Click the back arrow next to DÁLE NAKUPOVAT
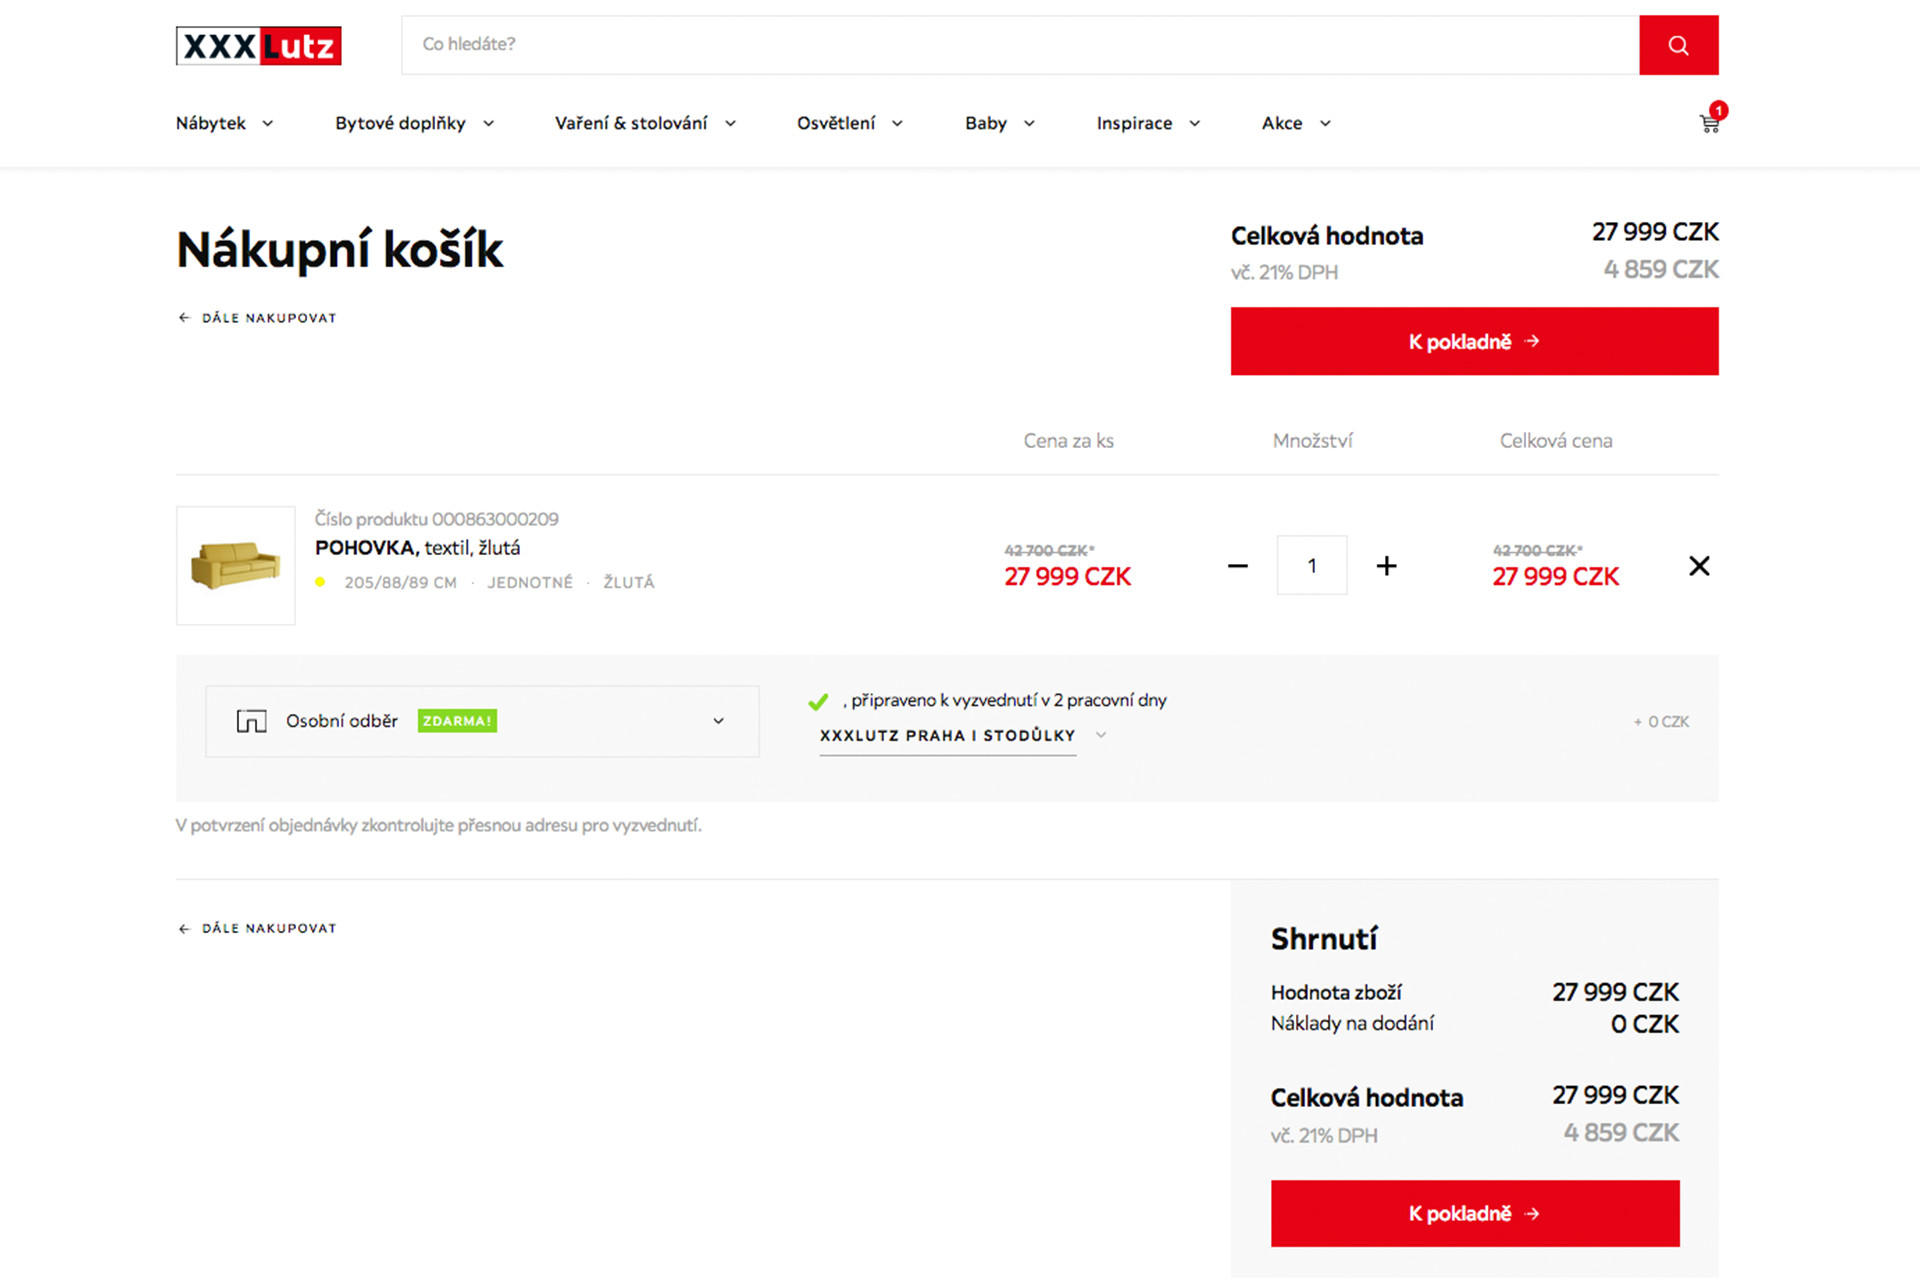1920x1280 pixels. point(183,317)
